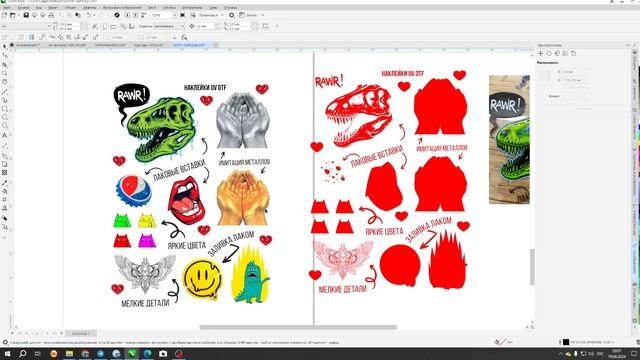Image resolution: width=640 pixels, height=360 pixels.
Task: Open the Растровые изображения menu
Action: pos(122,7)
